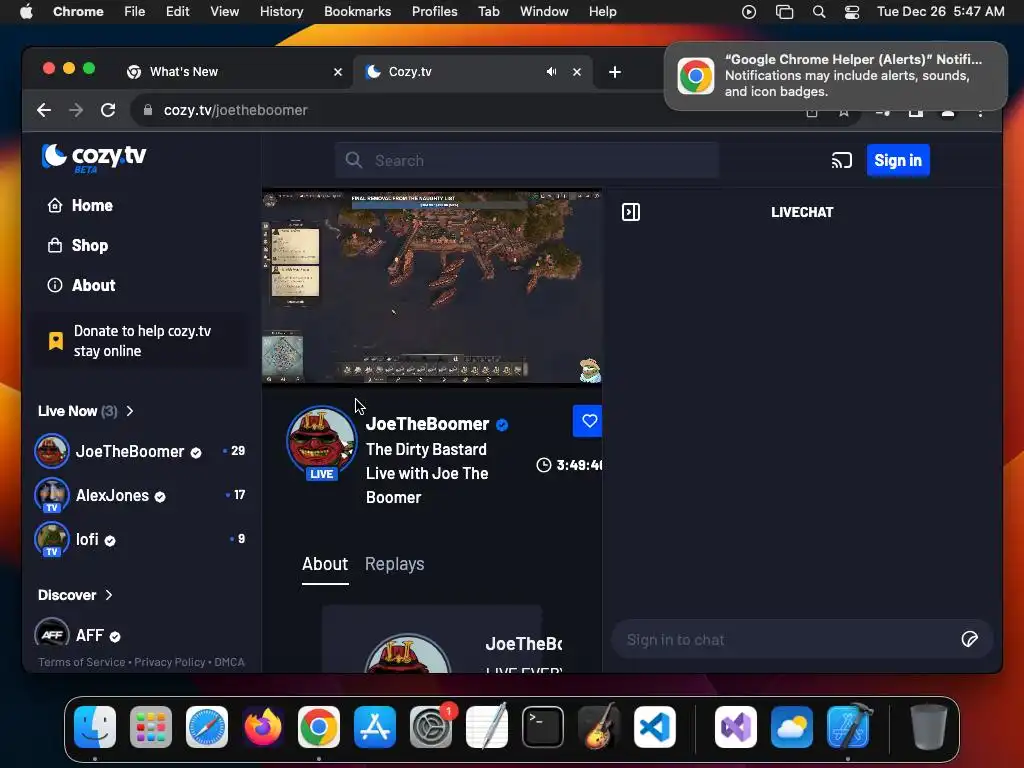Open Spotlight search in menu bar
This screenshot has height=768, width=1024.
click(x=819, y=12)
